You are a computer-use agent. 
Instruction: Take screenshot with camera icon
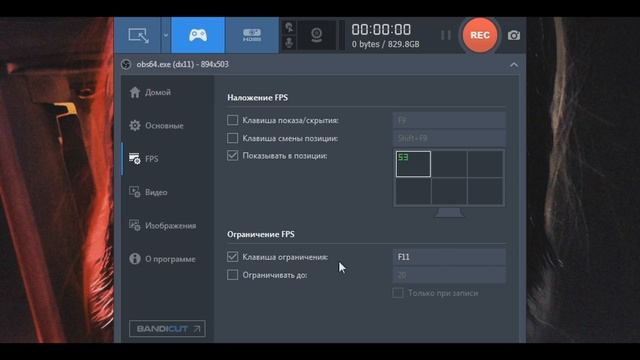click(x=513, y=36)
